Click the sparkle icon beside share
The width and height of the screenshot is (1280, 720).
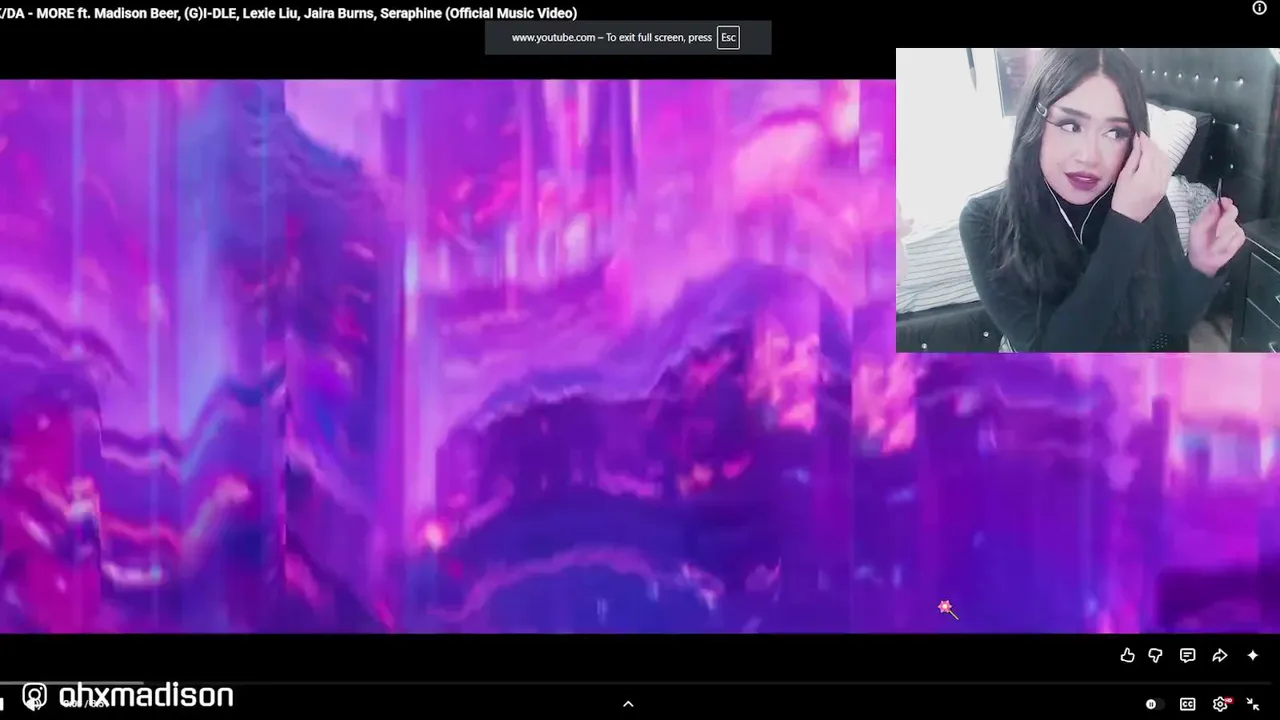[1253, 656]
